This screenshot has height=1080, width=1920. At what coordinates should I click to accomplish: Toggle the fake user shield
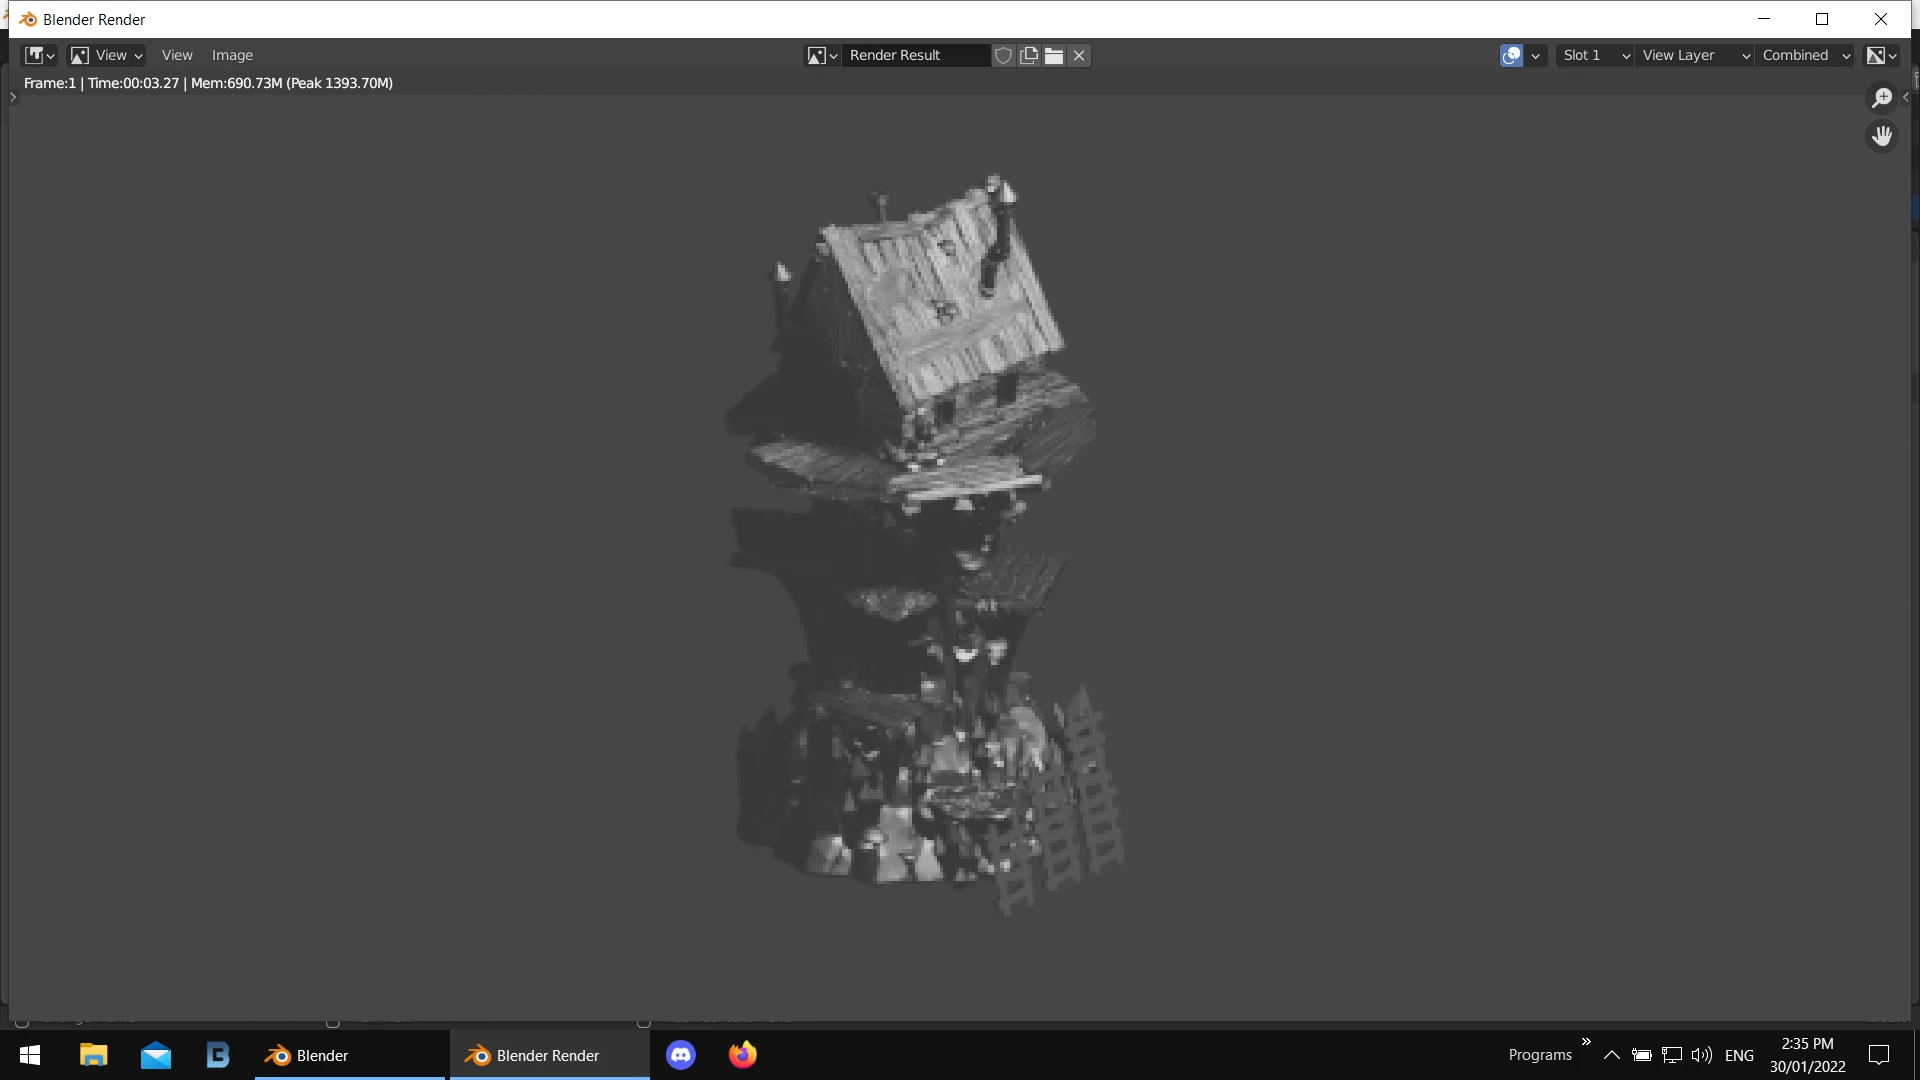(x=1003, y=55)
